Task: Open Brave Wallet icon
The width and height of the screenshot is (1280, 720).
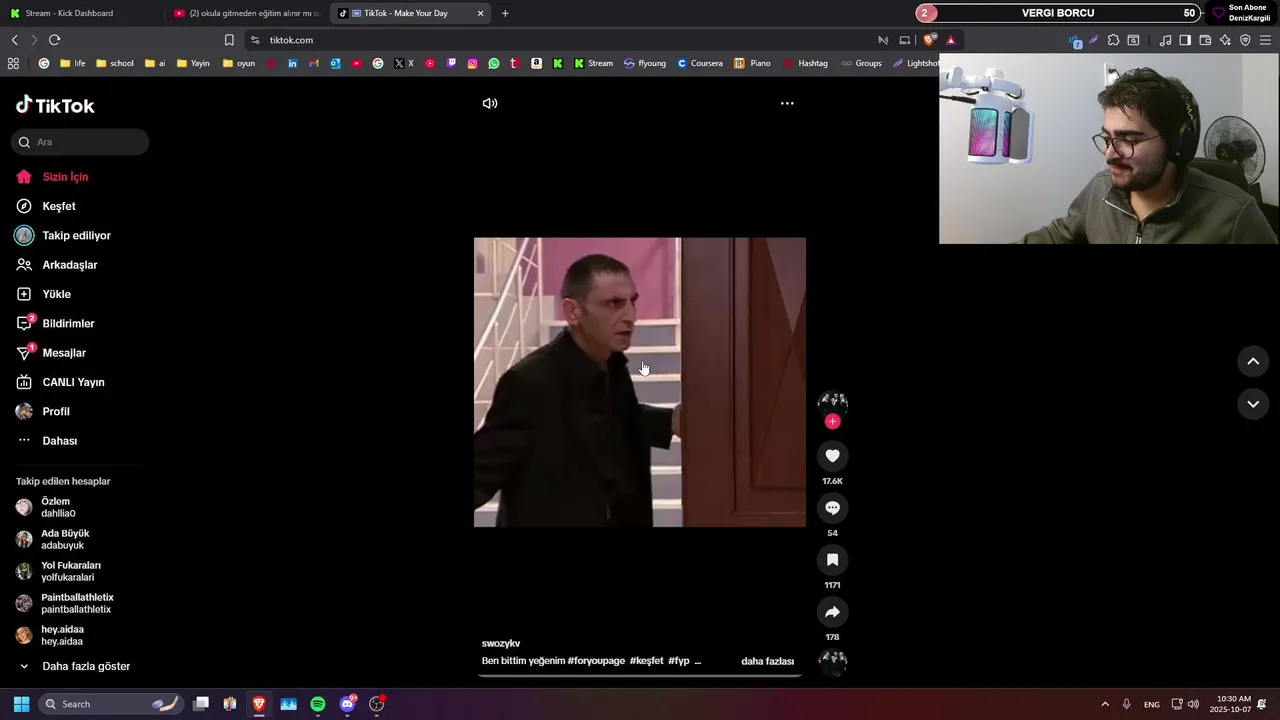Action: 1205,40
